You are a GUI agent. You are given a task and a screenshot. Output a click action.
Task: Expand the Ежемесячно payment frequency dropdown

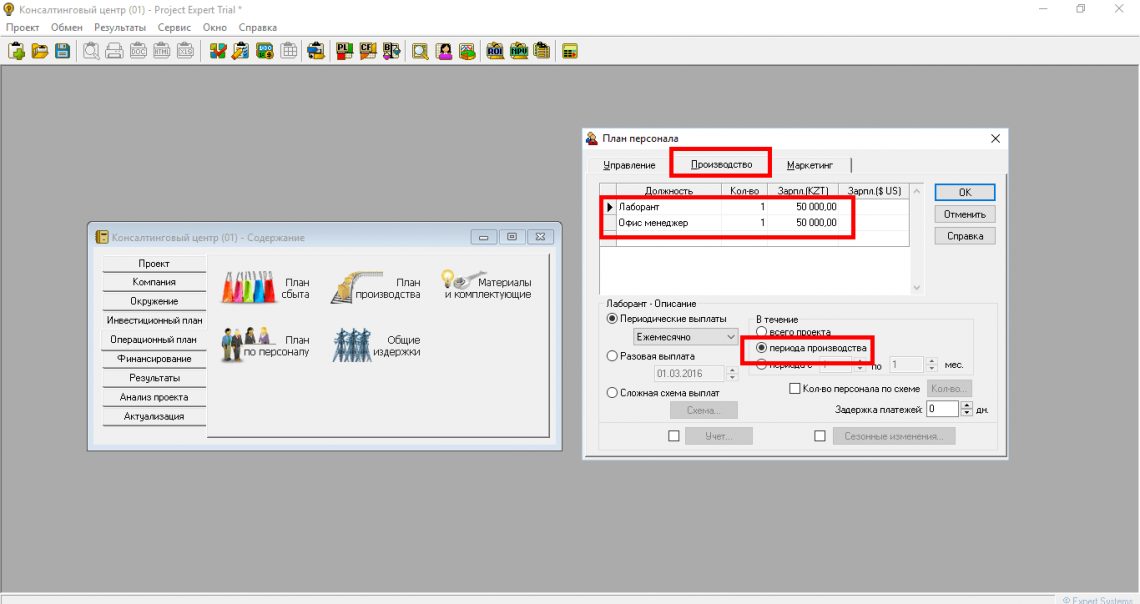pos(731,338)
